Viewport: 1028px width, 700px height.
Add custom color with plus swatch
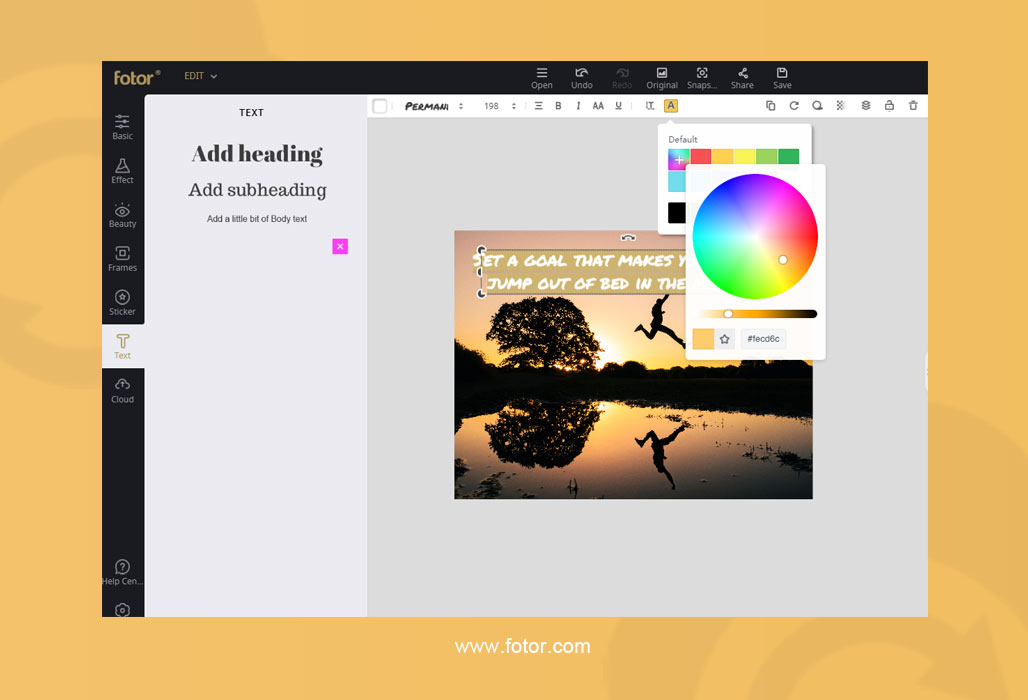pyautogui.click(x=679, y=158)
